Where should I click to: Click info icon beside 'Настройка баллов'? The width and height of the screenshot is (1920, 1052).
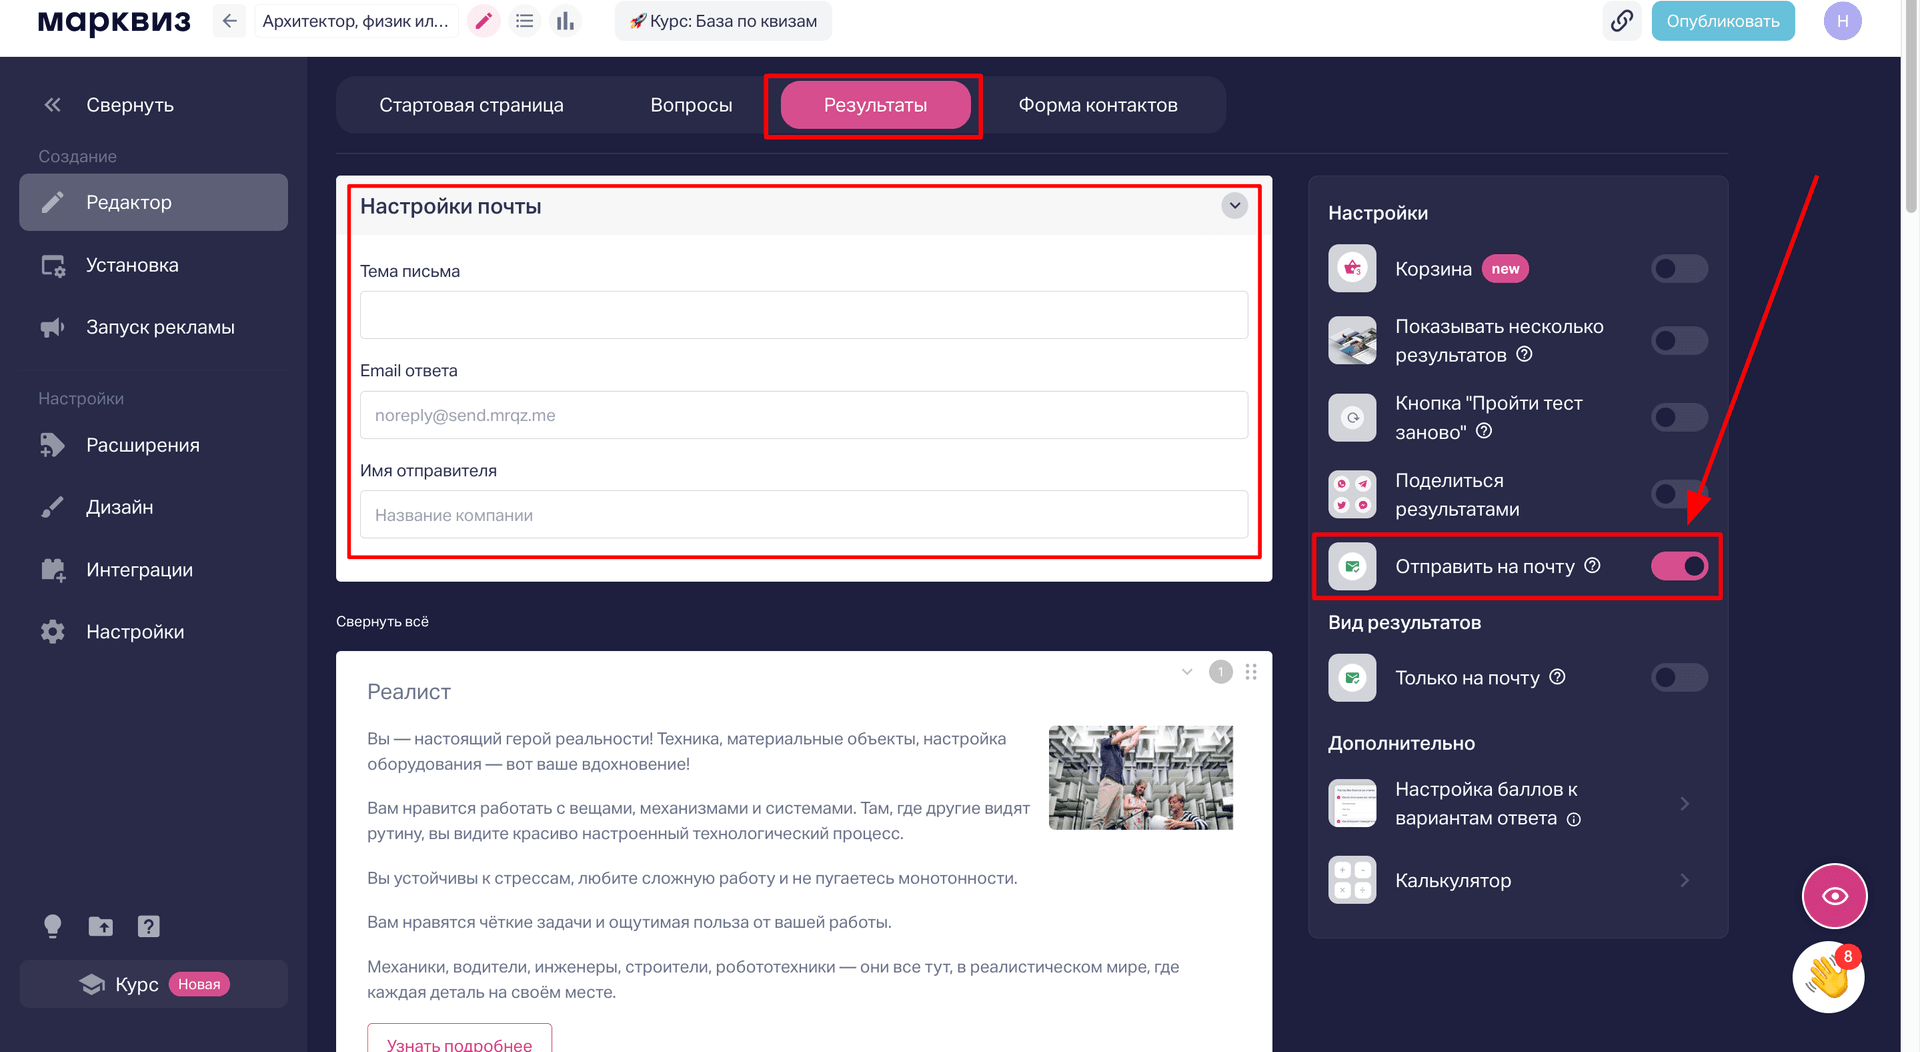coord(1574,819)
